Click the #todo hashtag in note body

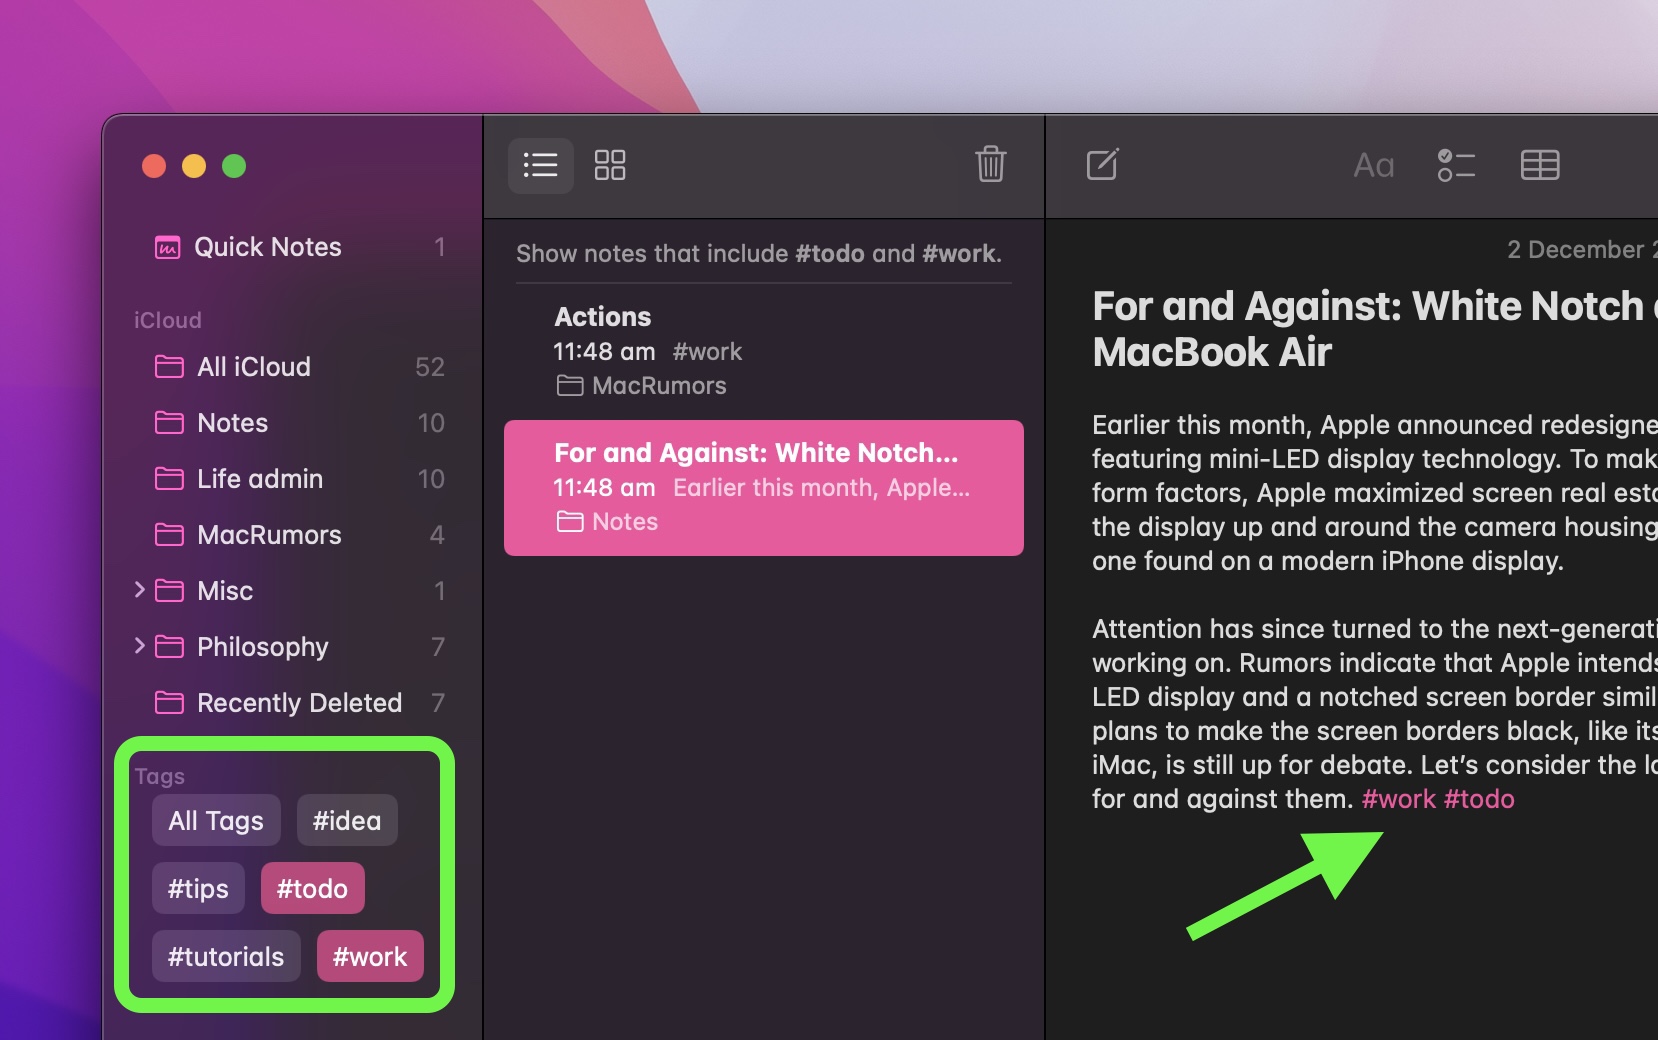tap(1479, 799)
